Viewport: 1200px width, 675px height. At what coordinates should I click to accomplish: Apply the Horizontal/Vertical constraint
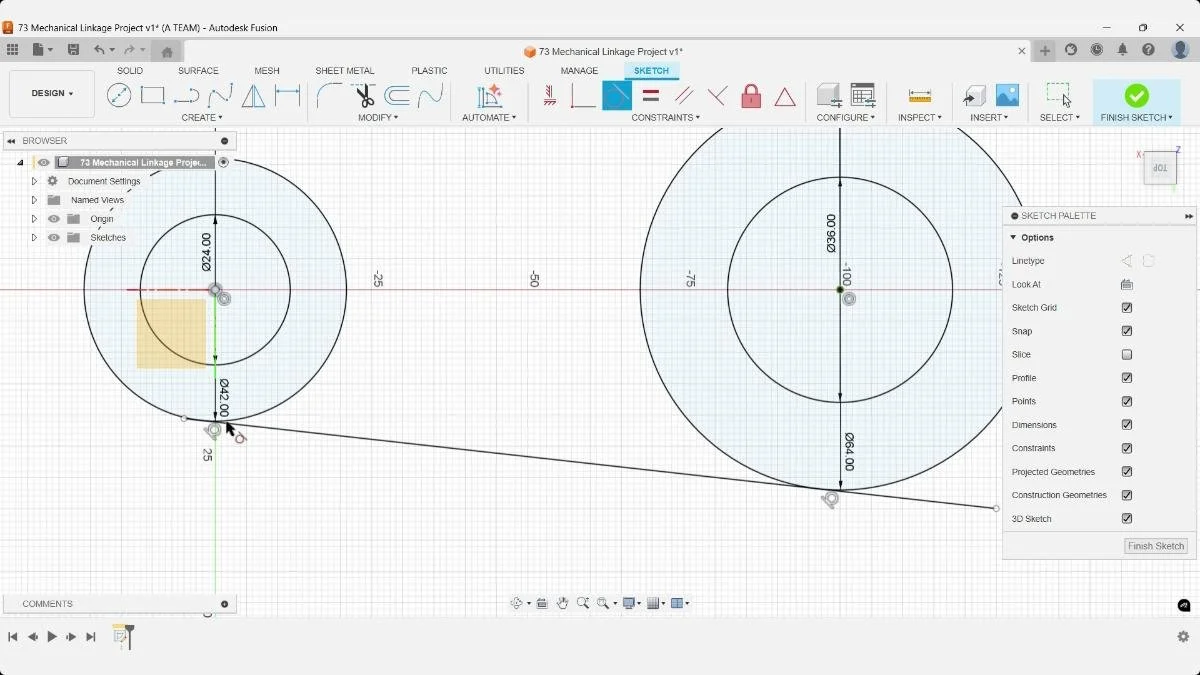(550, 96)
